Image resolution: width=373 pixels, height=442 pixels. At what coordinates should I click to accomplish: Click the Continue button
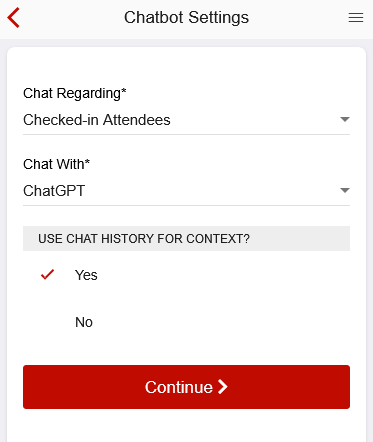click(186, 387)
